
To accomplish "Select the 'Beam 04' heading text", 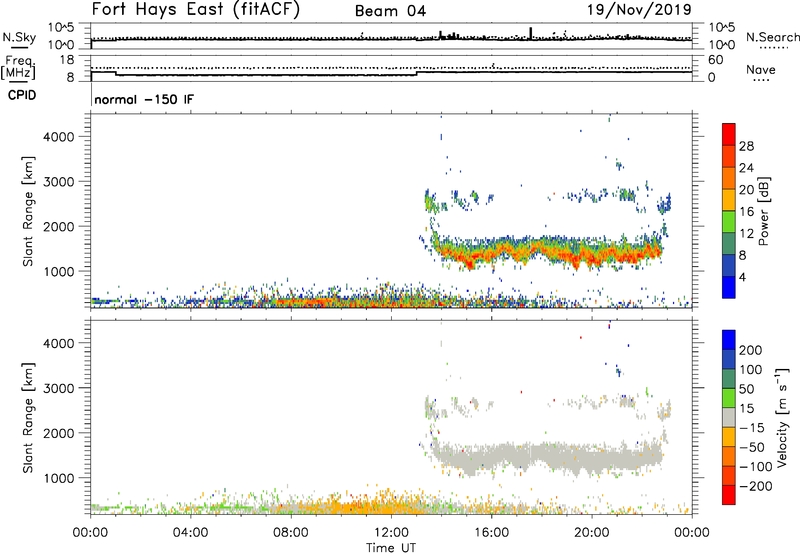I will coord(390,11).
